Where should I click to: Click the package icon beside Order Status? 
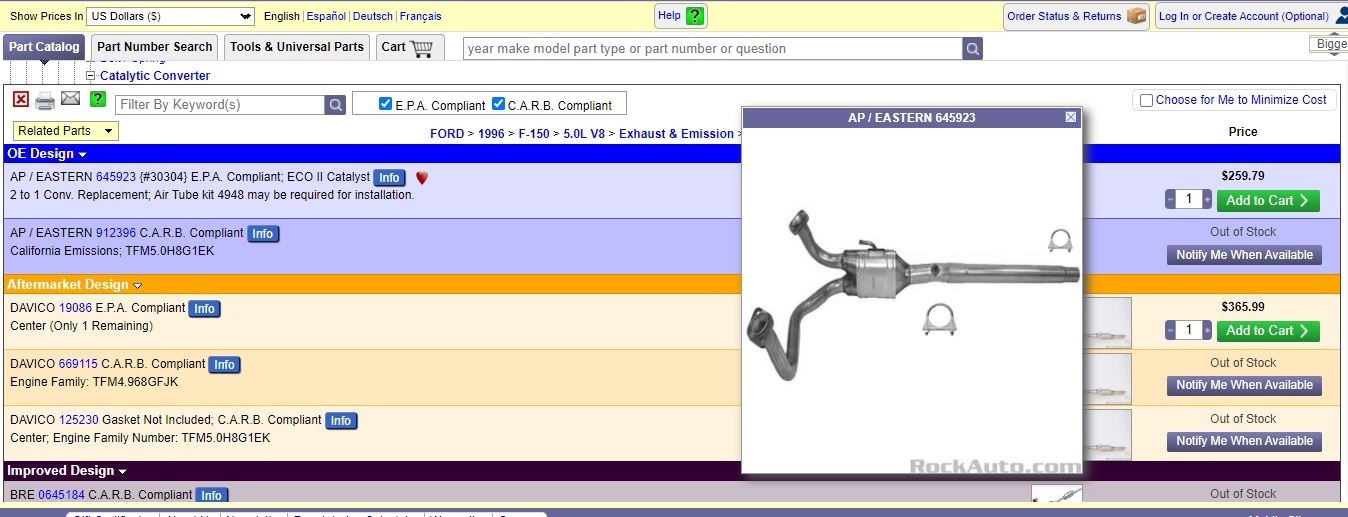(1136, 16)
